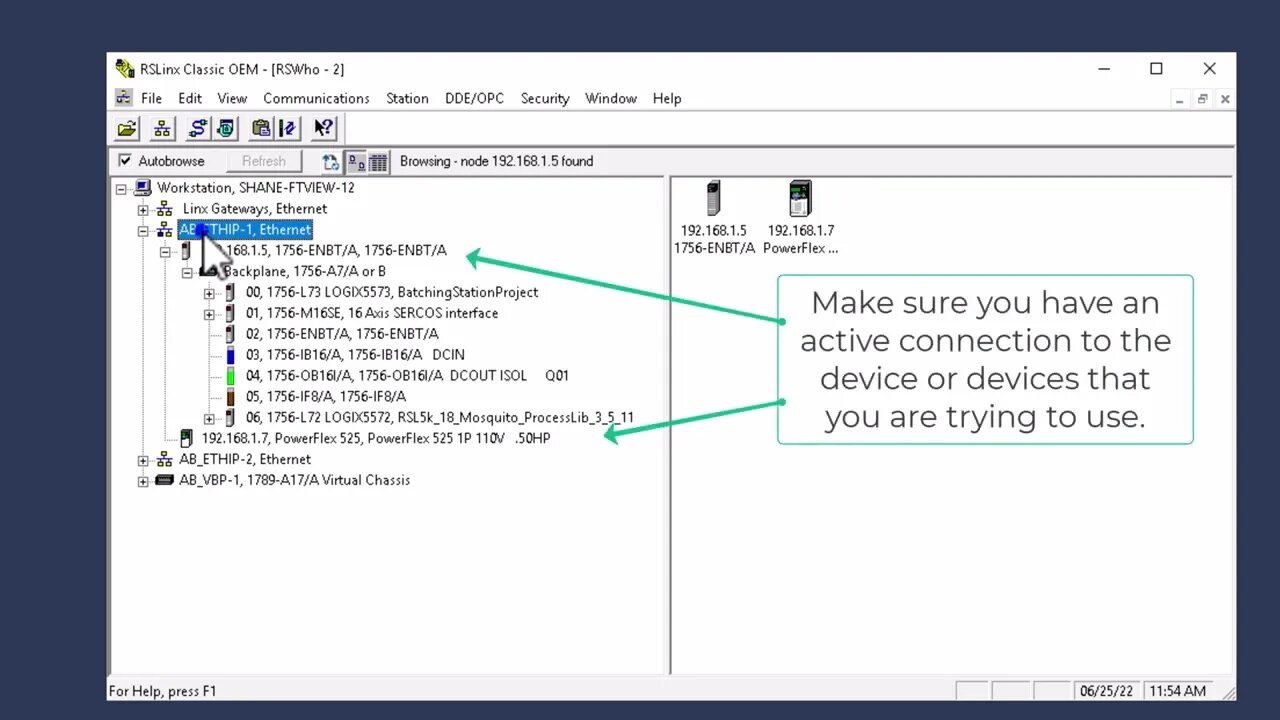
Task: Click the RSLinx application icon in title bar
Action: [125, 69]
